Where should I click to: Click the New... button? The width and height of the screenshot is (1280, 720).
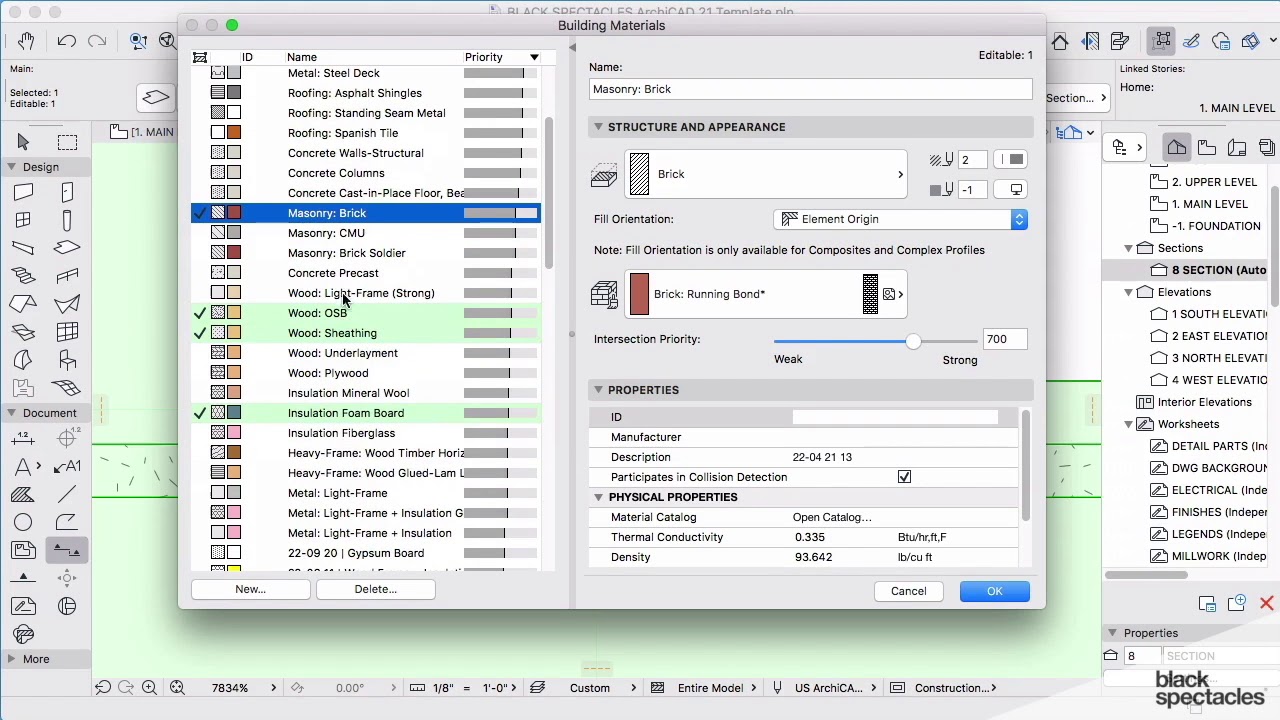(x=250, y=589)
